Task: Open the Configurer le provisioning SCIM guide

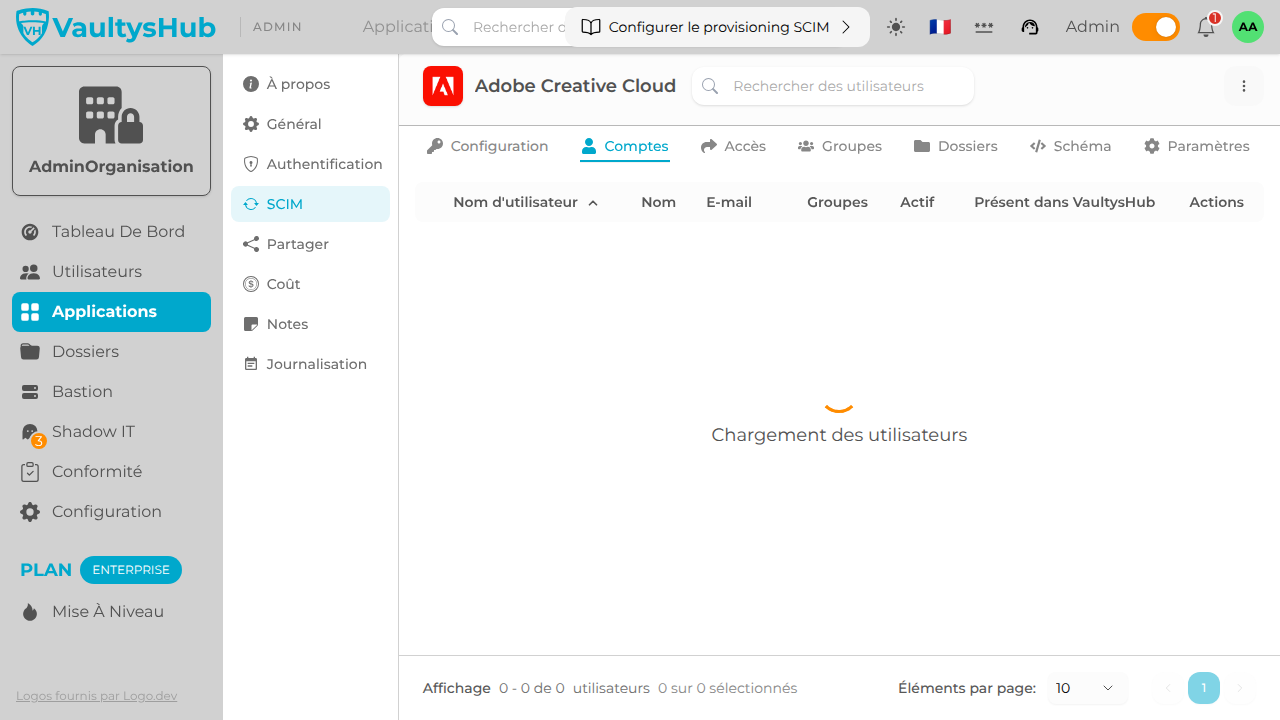Action: point(718,27)
